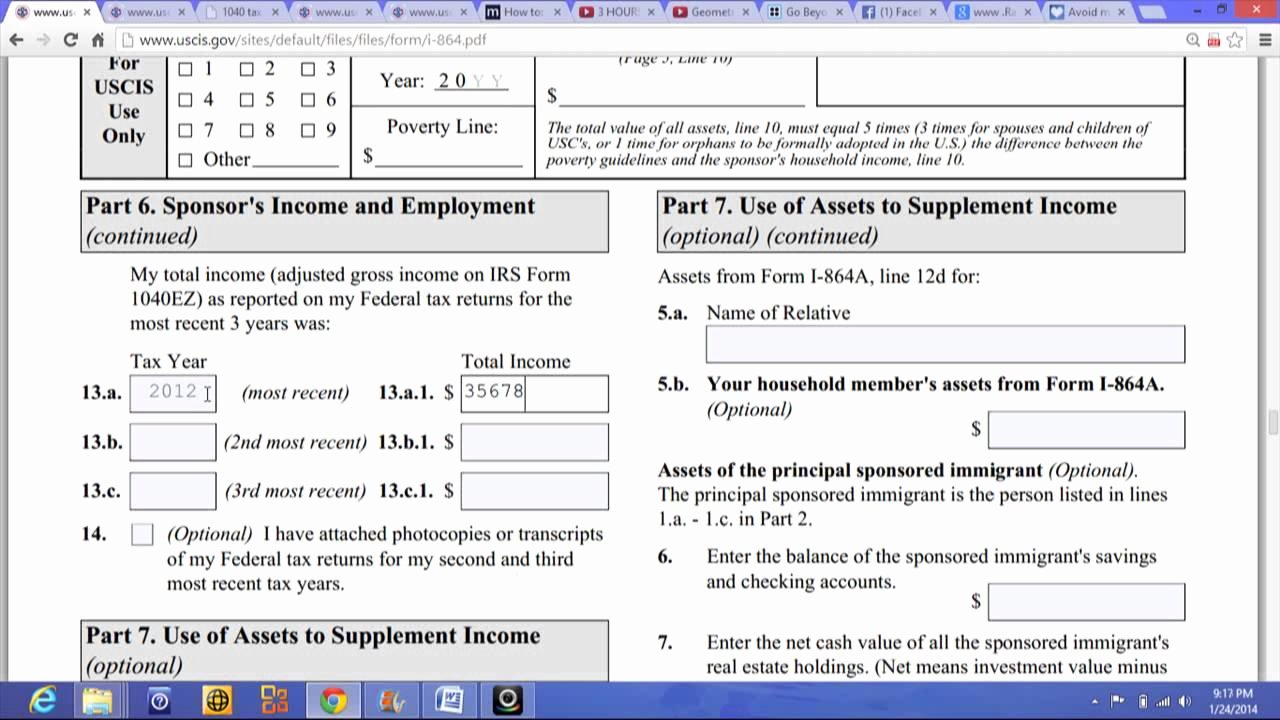Tick USCIS use checkbox 1

pos(185,70)
